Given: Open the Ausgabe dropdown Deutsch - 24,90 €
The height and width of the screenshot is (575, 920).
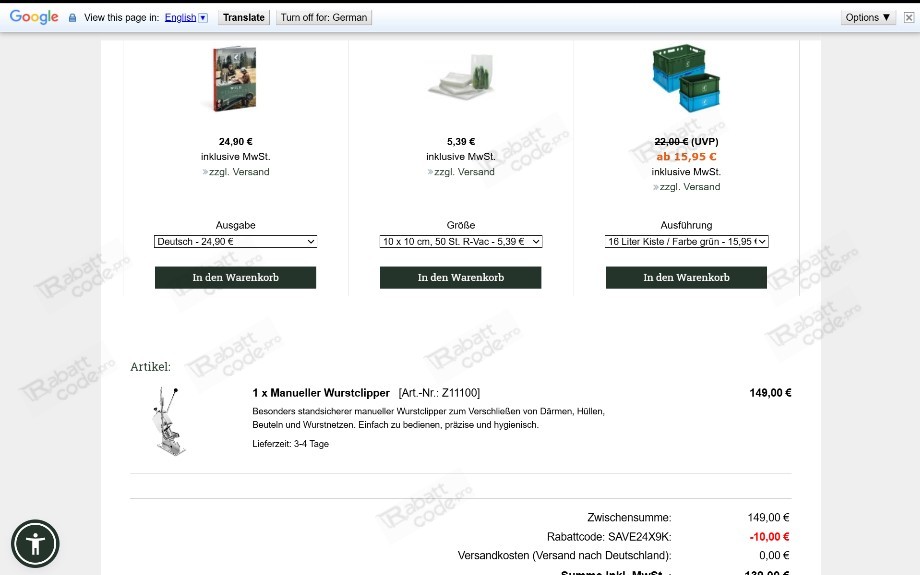Looking at the screenshot, I should [235, 242].
